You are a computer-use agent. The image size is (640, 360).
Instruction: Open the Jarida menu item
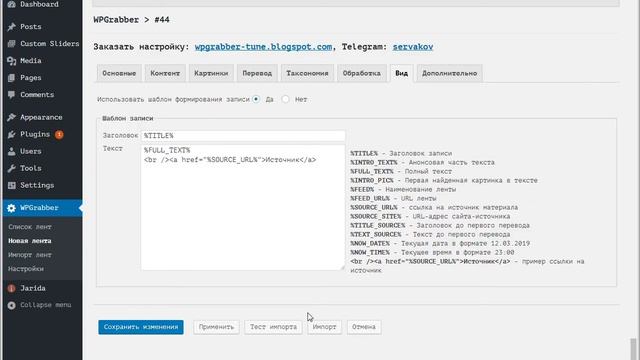click(x=41, y=288)
